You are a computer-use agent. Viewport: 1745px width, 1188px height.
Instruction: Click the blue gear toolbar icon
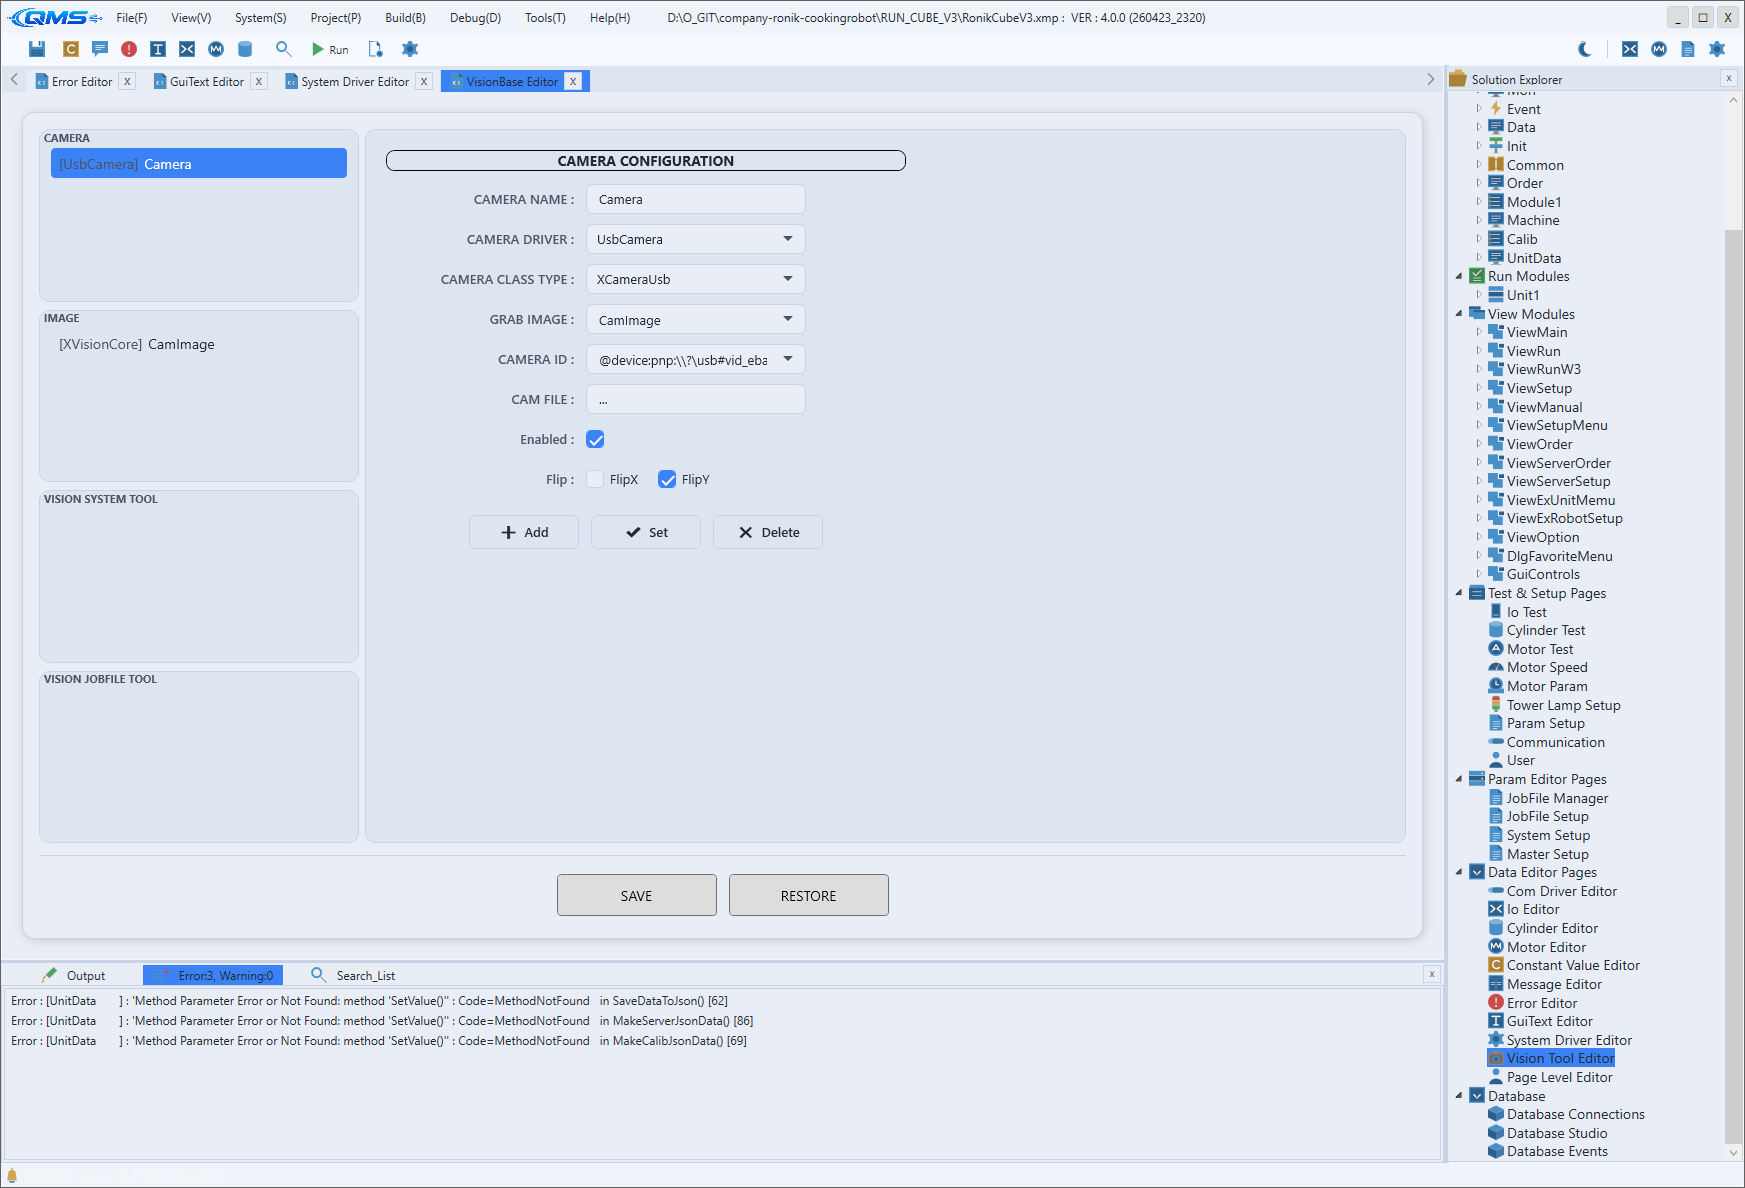[x=410, y=49]
